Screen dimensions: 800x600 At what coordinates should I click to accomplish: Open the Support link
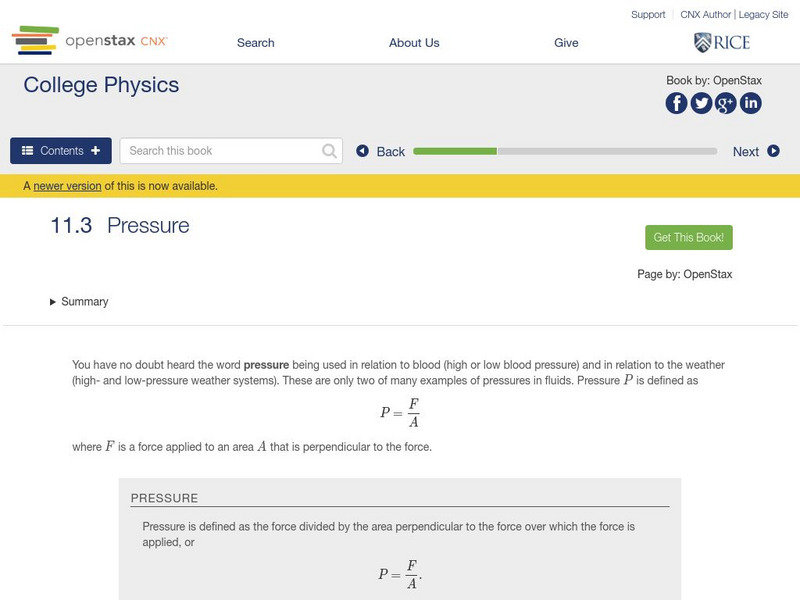[x=648, y=15]
